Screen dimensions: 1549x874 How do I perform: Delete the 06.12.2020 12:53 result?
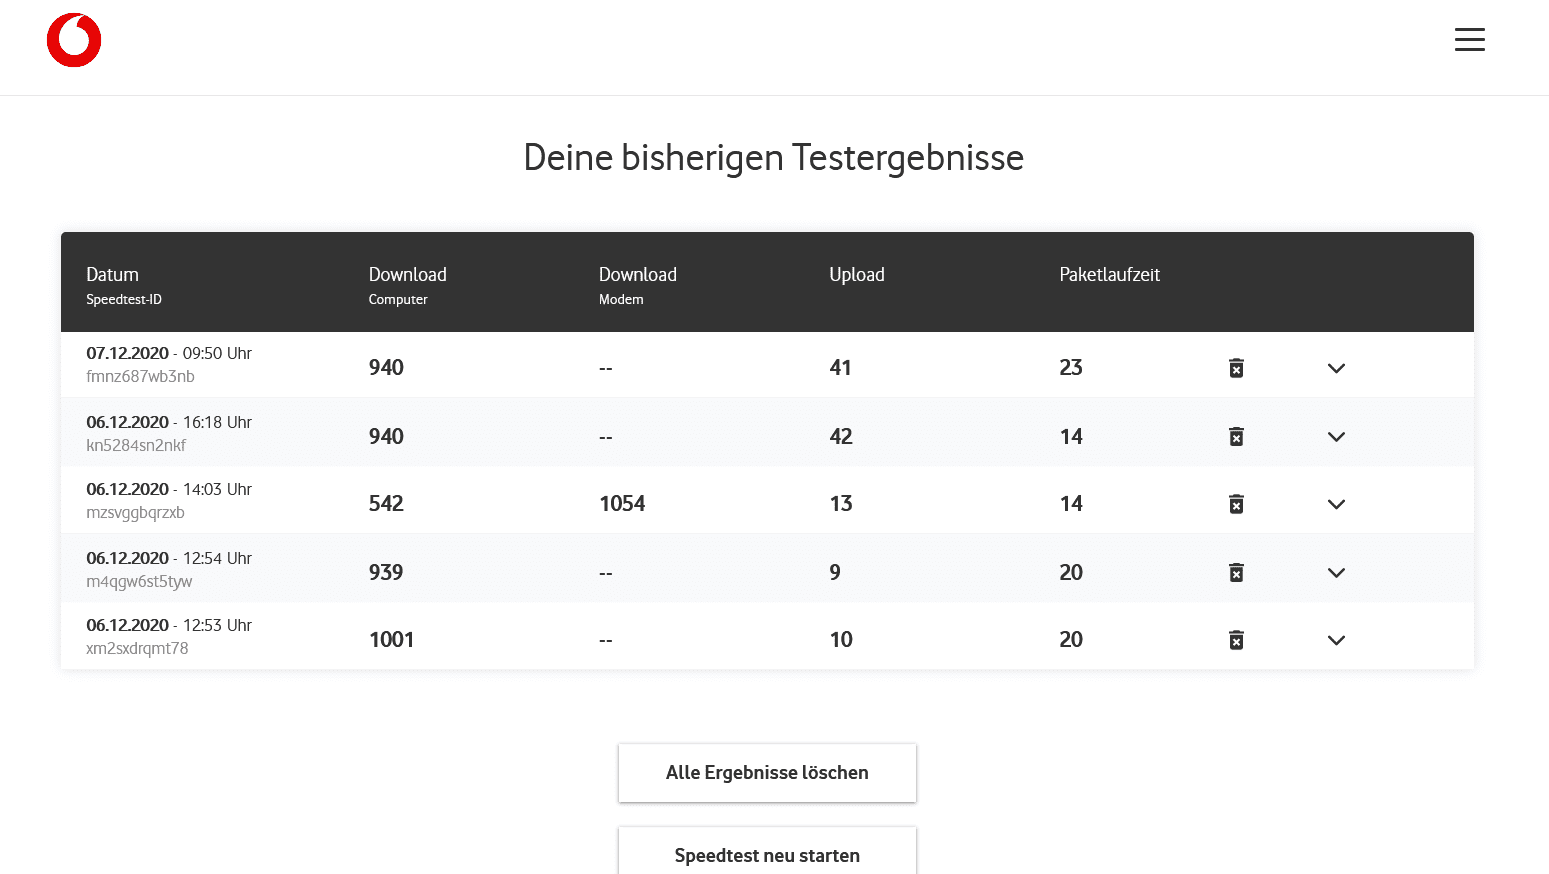[1236, 640]
